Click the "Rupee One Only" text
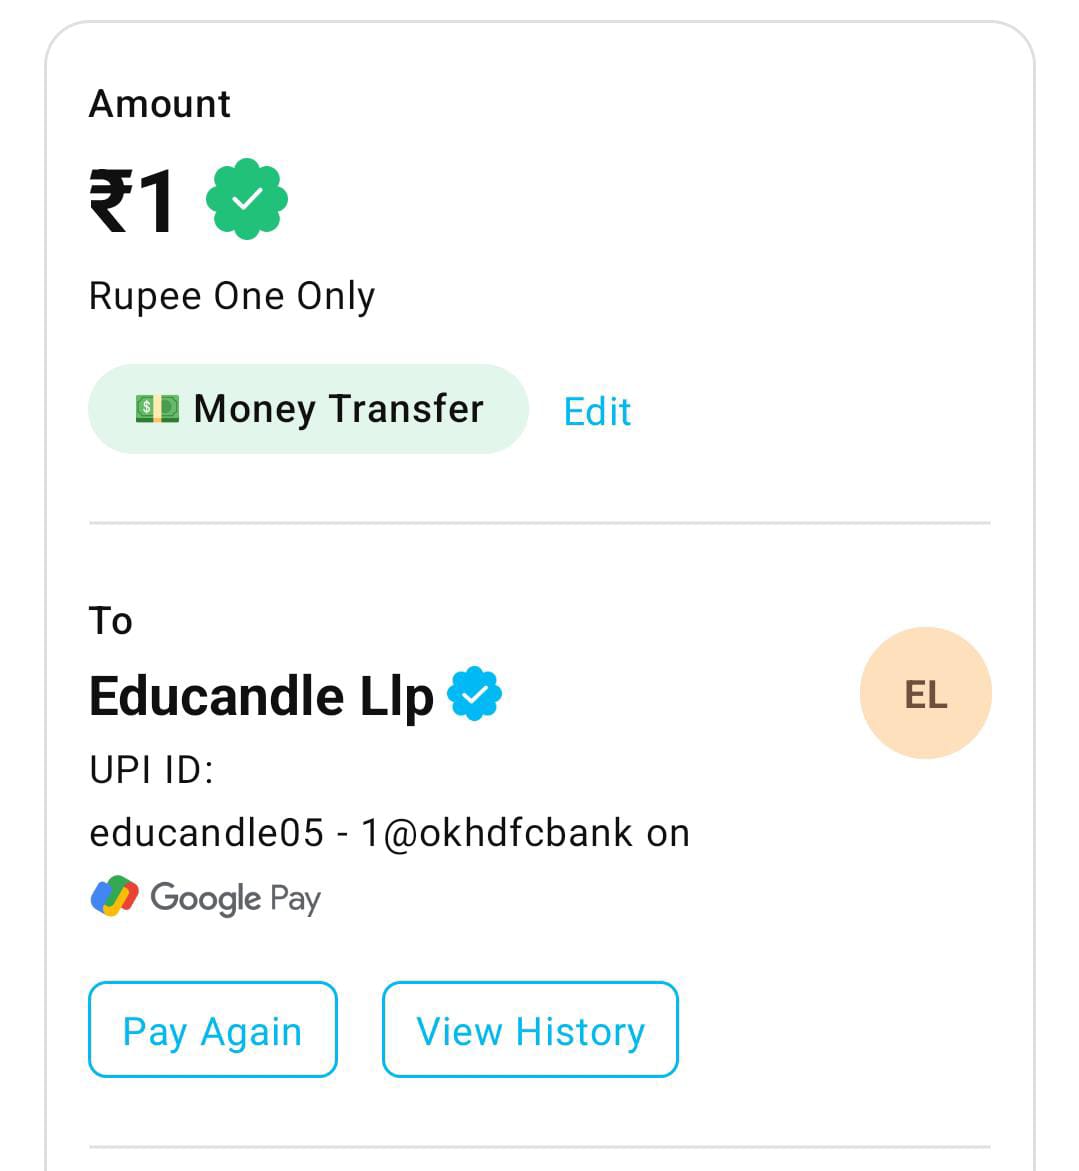Screen dimensions: 1079x1171 [x=232, y=296]
